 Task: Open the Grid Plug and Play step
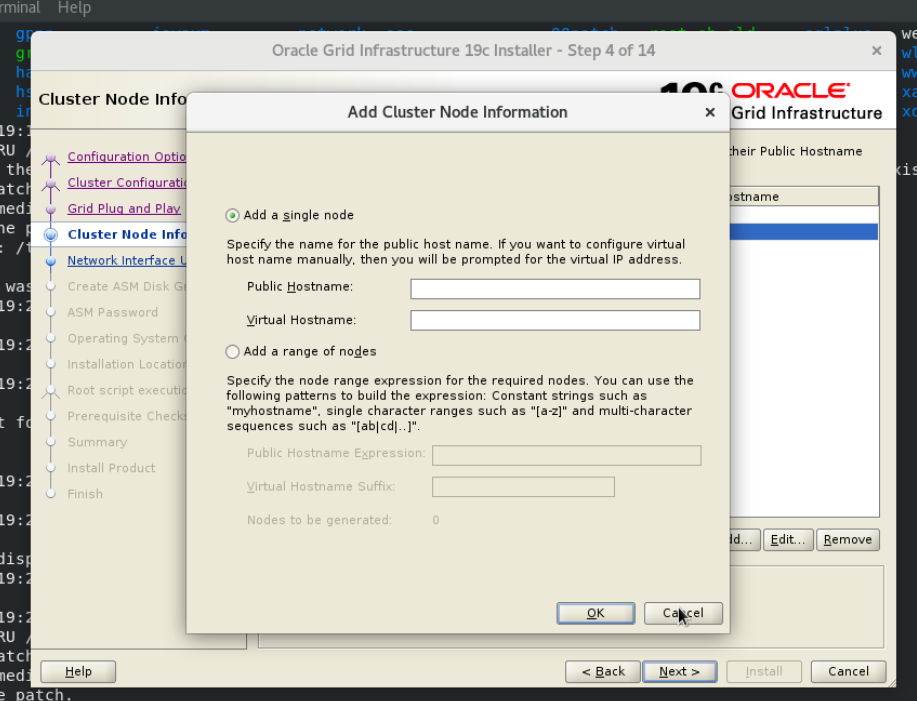coord(124,209)
